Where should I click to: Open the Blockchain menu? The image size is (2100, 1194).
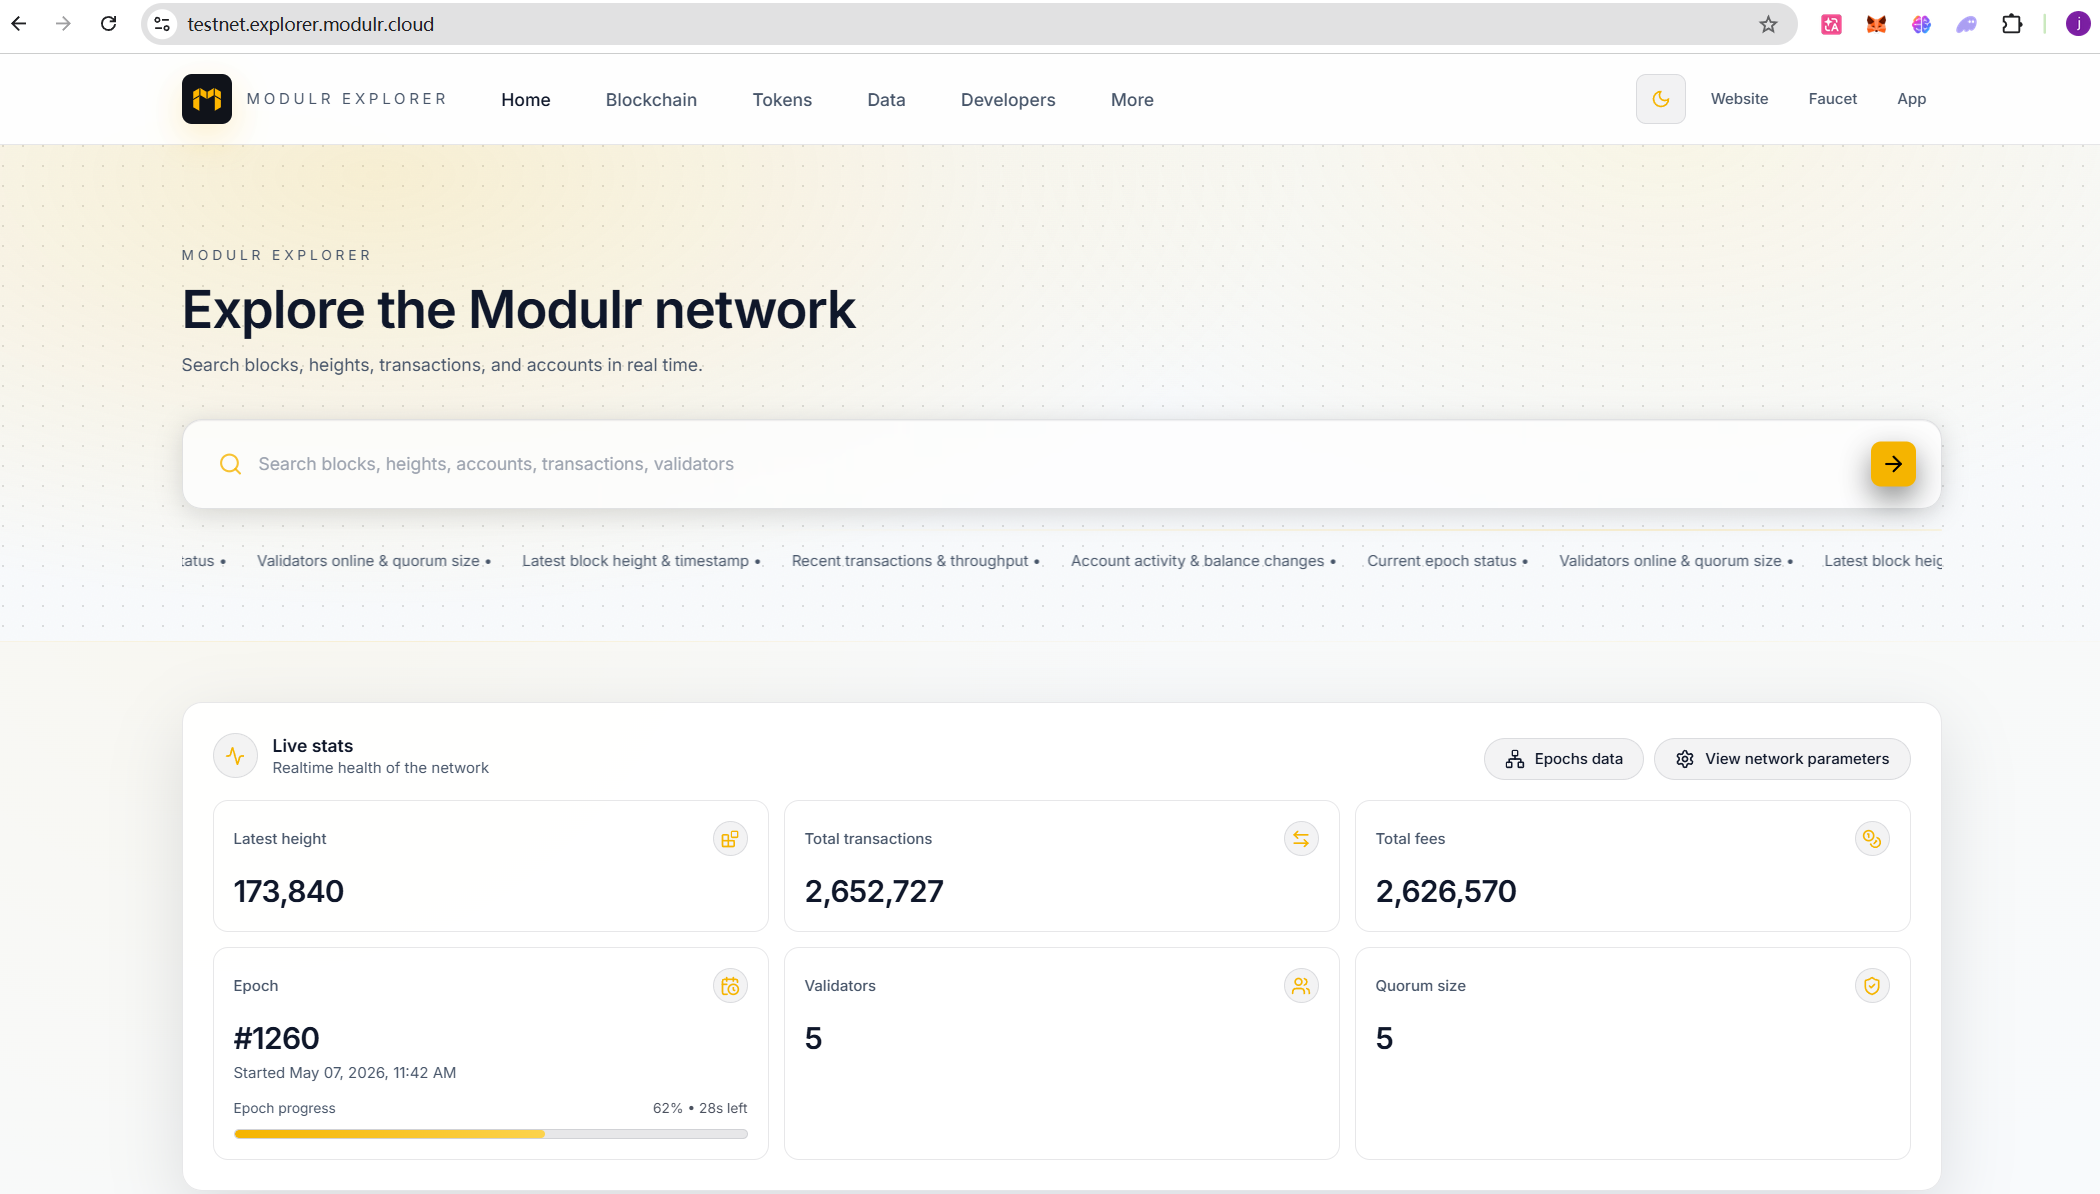point(651,100)
